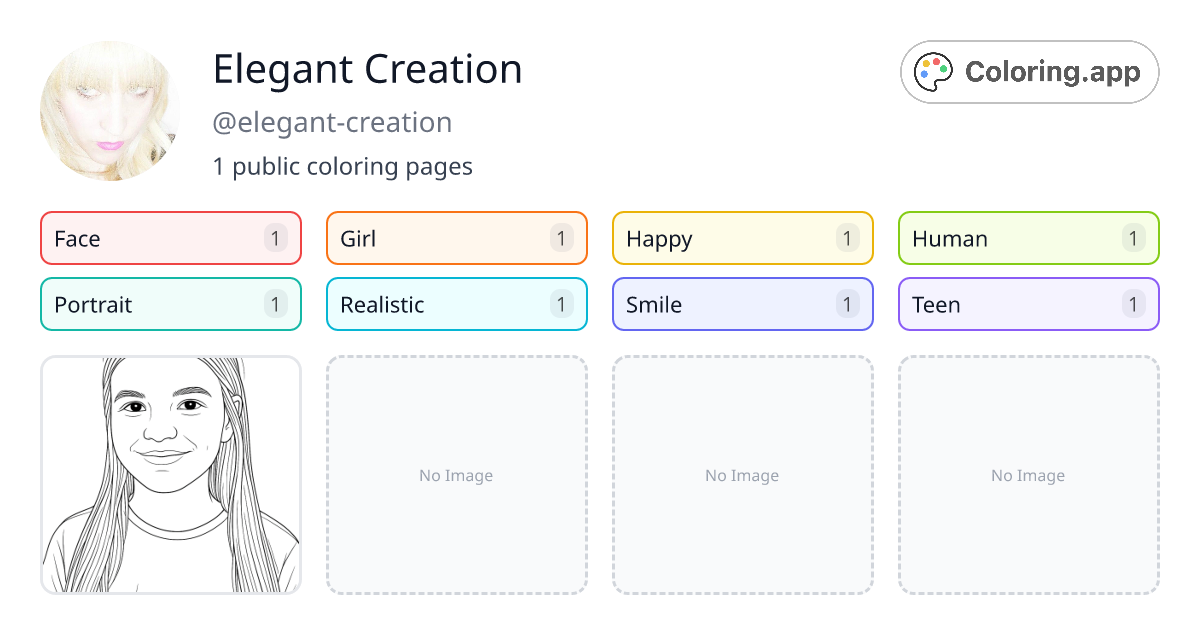Click the 1 public coloring pages text
1200x630 pixels.
point(343,166)
